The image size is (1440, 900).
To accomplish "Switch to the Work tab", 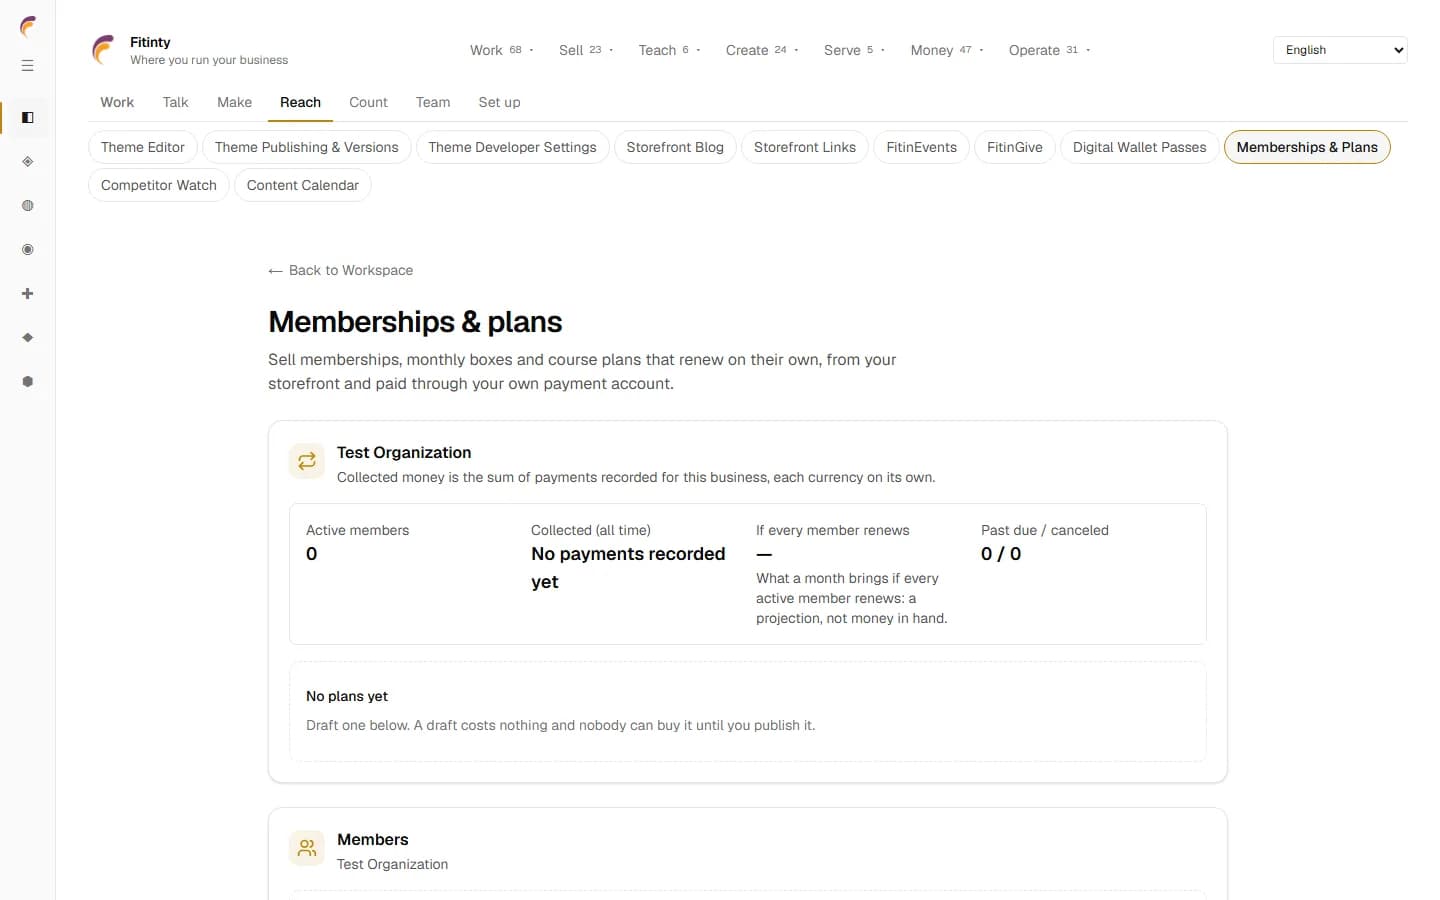I will 117,102.
